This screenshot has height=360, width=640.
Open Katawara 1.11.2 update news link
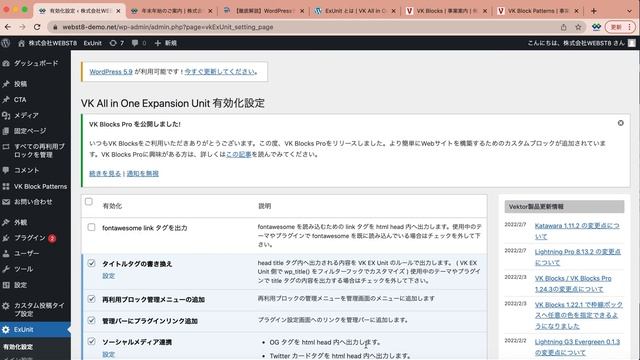pos(577,231)
